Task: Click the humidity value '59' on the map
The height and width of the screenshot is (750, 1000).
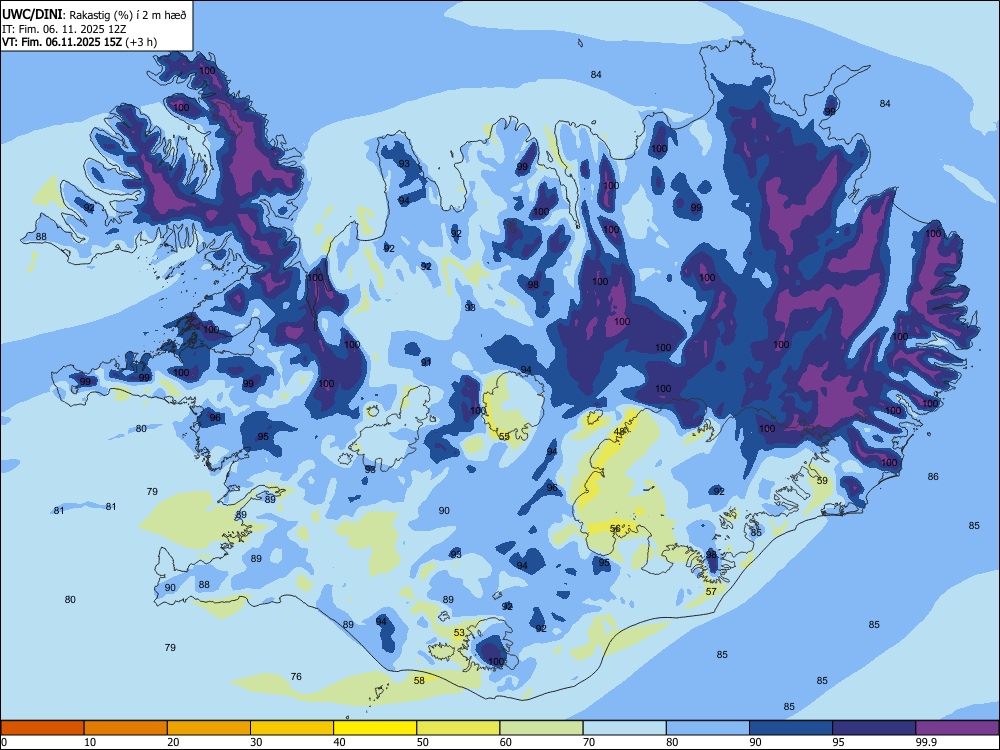Action: pos(822,480)
